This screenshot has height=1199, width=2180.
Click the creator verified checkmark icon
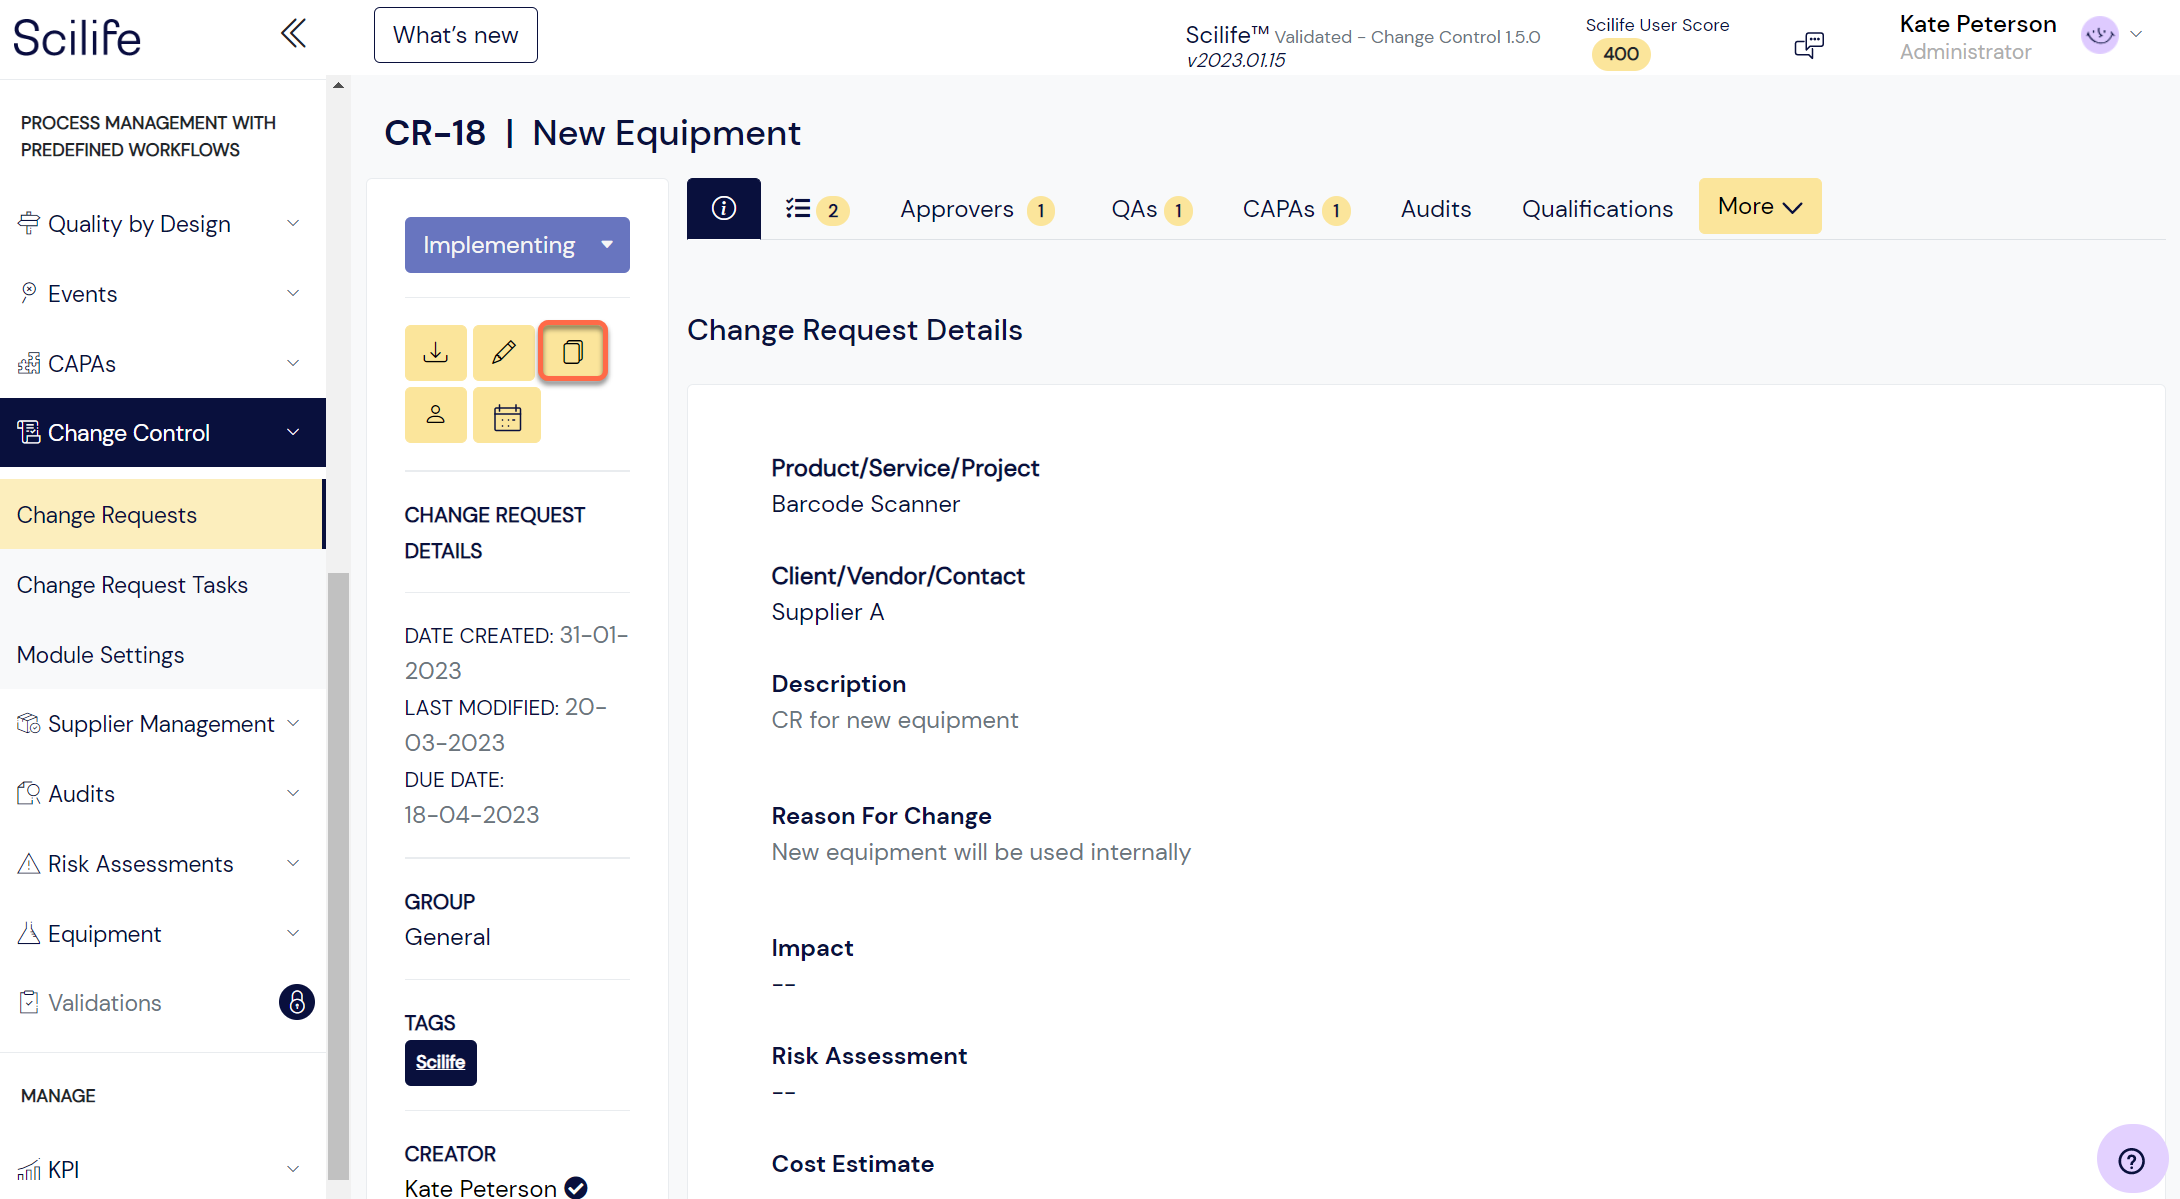[576, 1187]
